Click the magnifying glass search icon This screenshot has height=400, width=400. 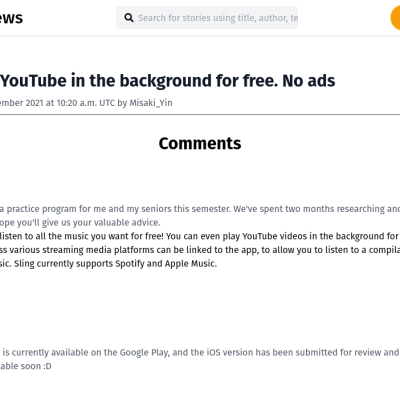tap(129, 18)
